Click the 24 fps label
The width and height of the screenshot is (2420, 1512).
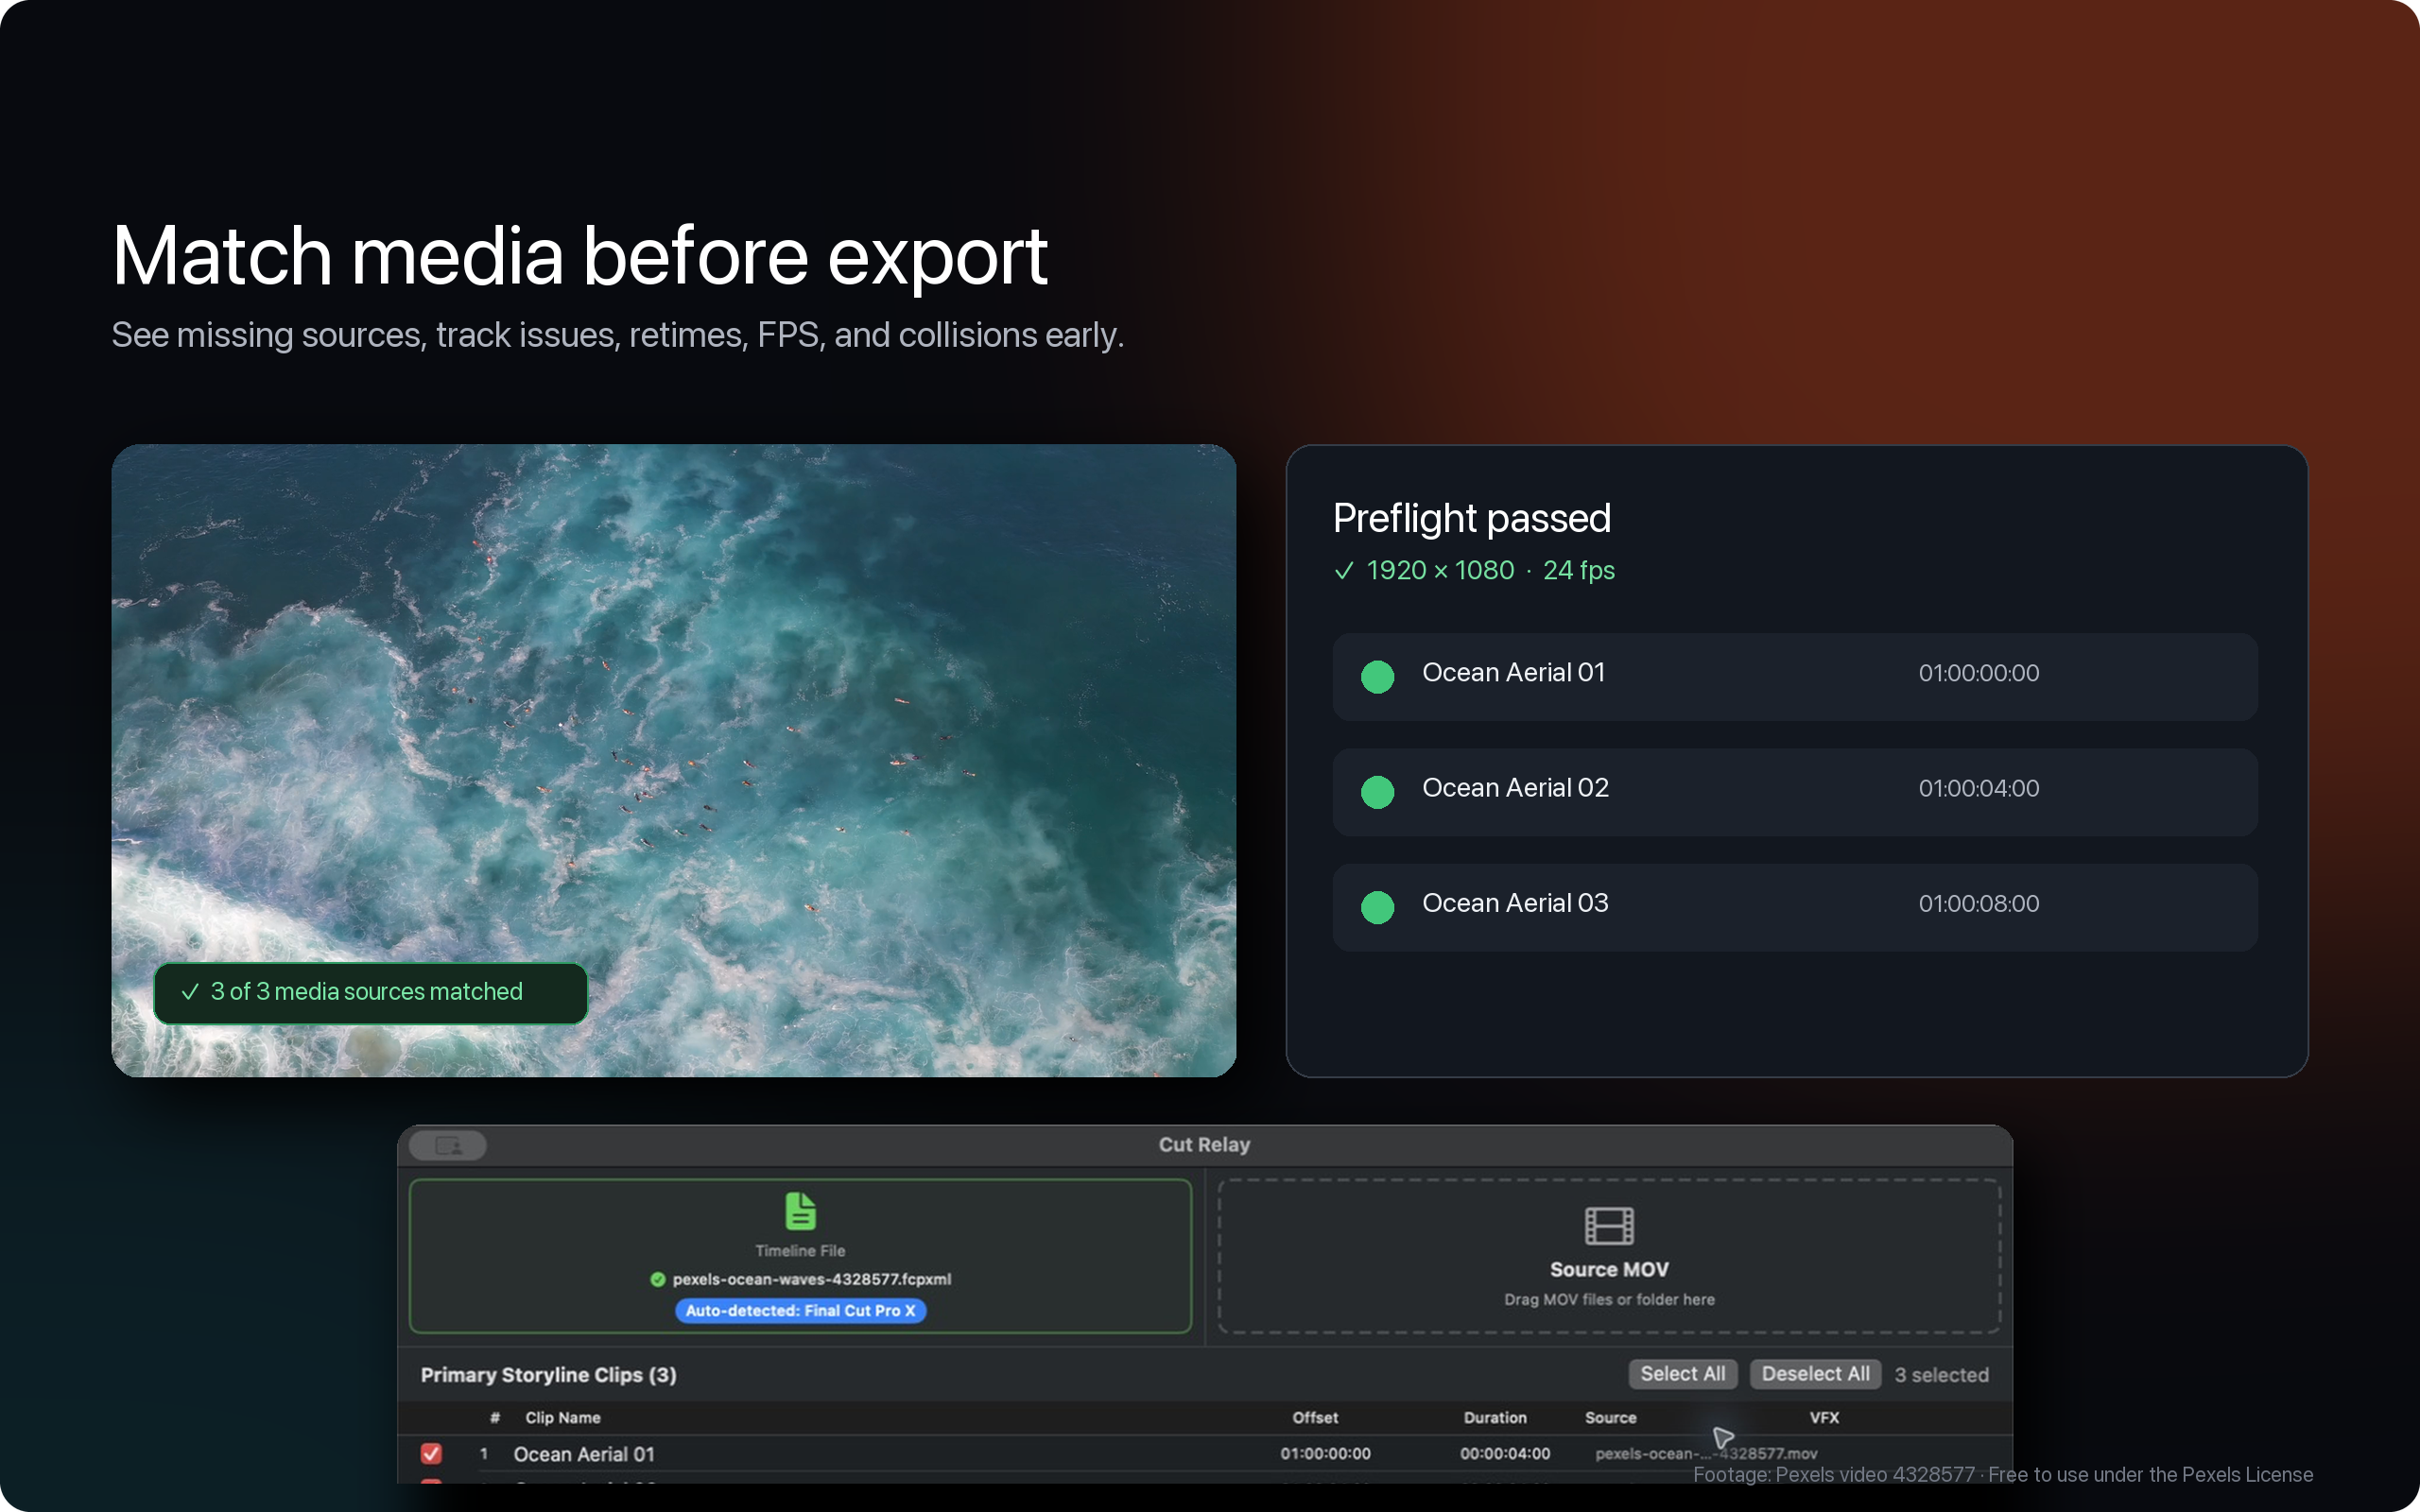[1579, 571]
